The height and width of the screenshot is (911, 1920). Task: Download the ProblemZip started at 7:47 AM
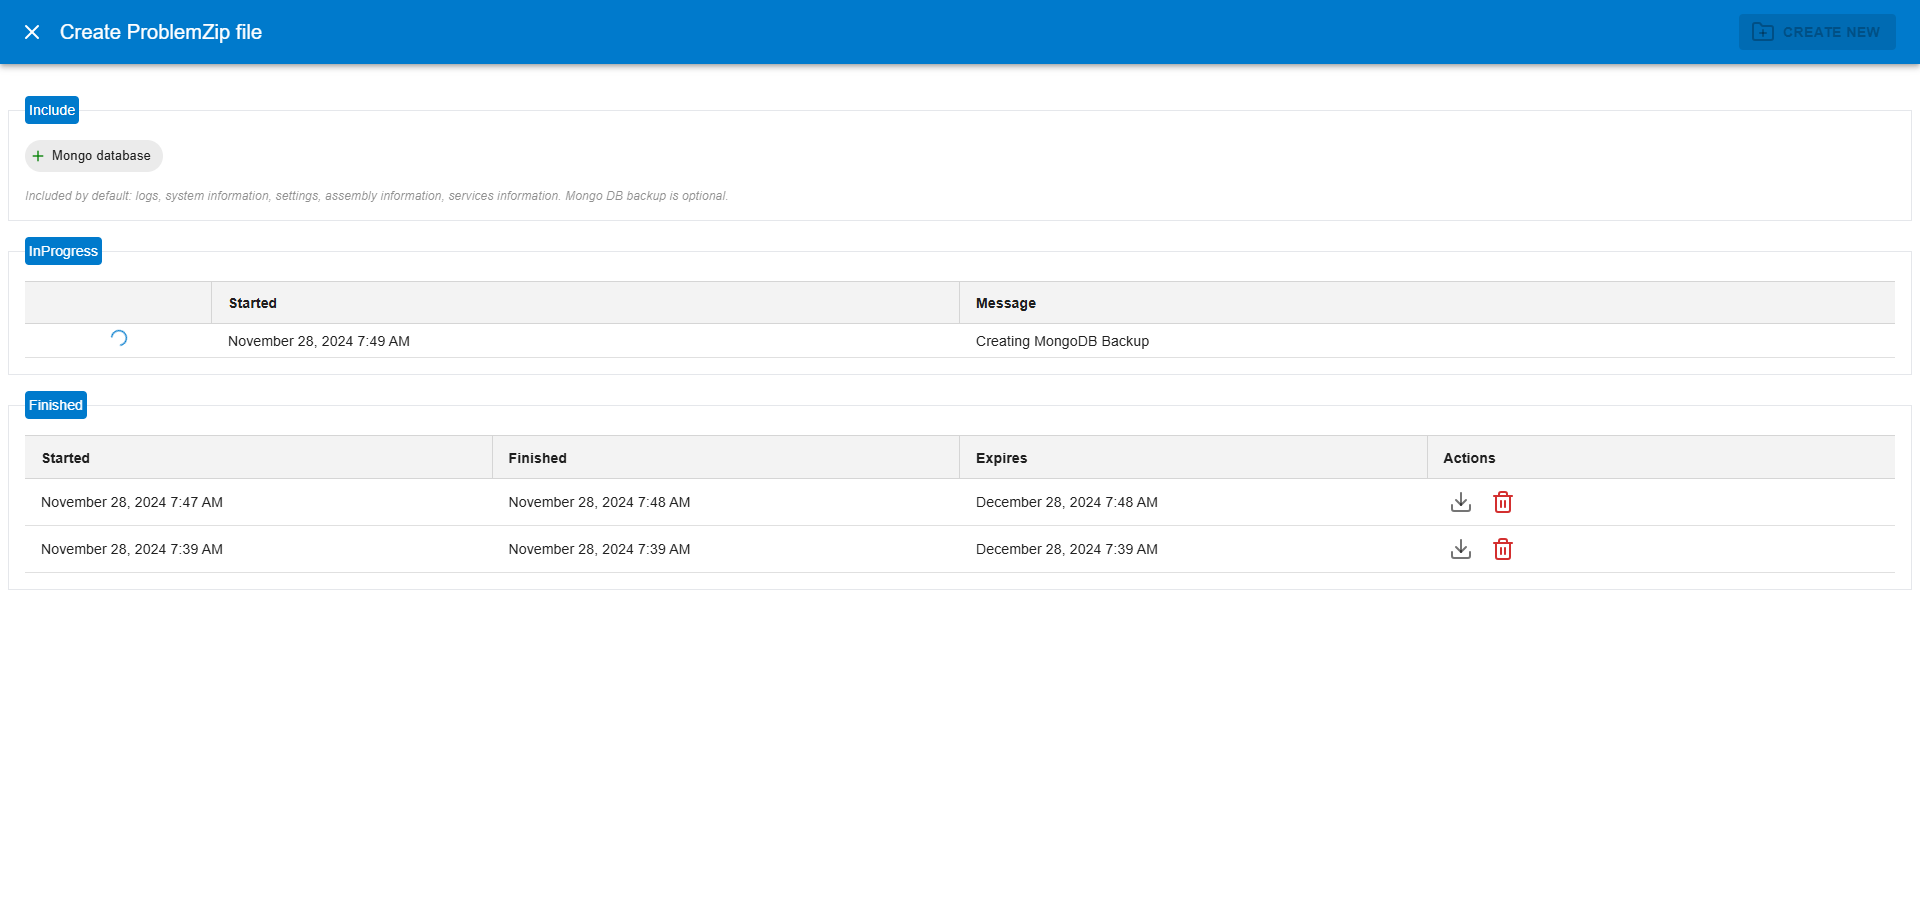coord(1460,502)
